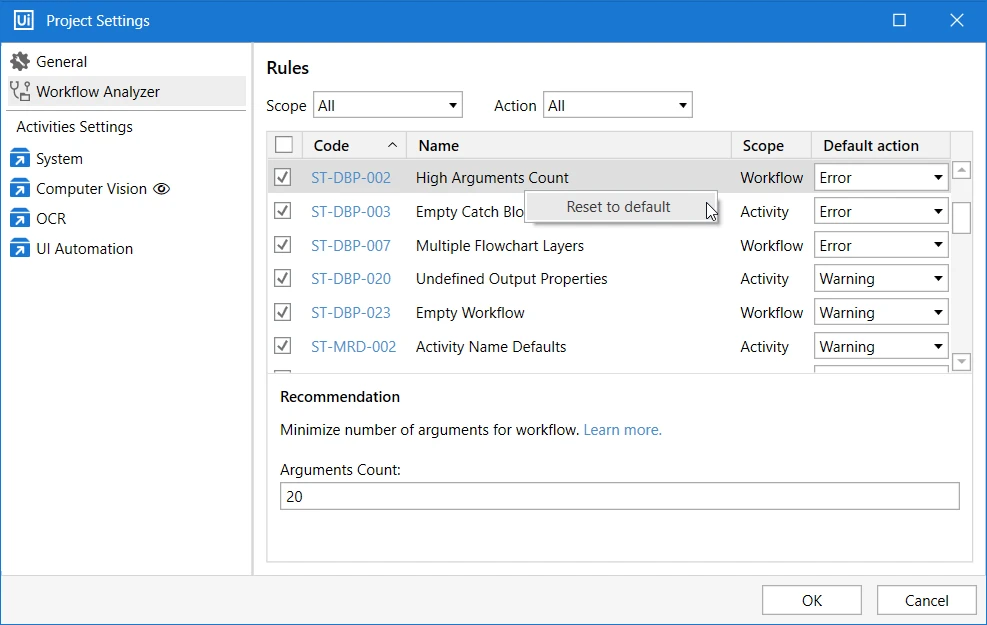This screenshot has width=987, height=625.
Task: Click the Name column header
Action: tap(569, 145)
